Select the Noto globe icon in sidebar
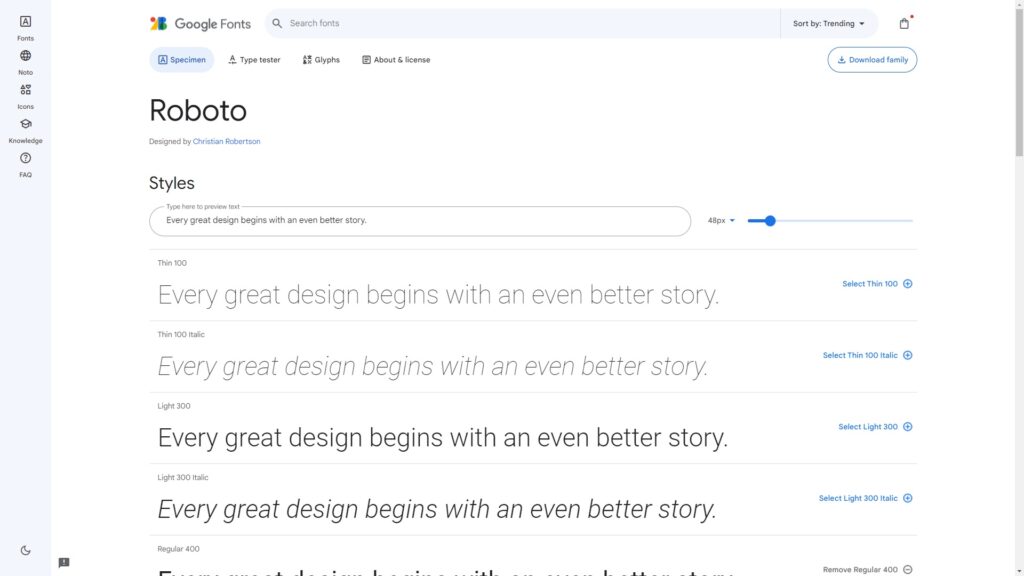This screenshot has height=576, width=1024. coord(25,58)
